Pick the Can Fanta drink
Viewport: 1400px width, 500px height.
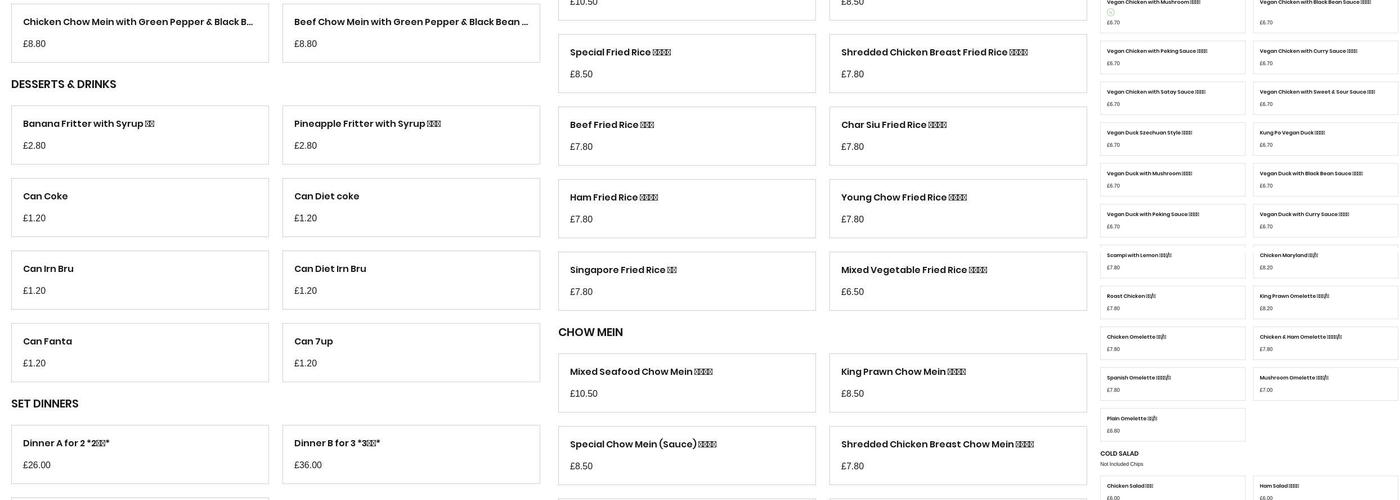tap(140, 352)
